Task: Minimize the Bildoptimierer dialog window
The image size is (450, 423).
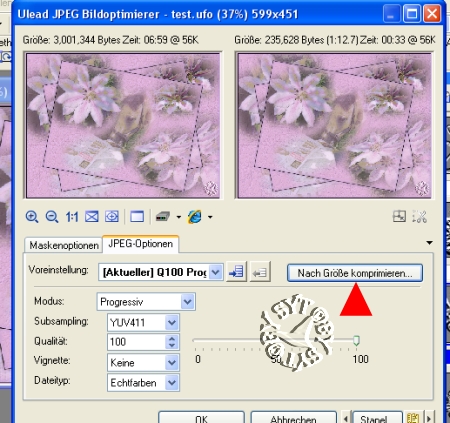Action: click(391, 14)
